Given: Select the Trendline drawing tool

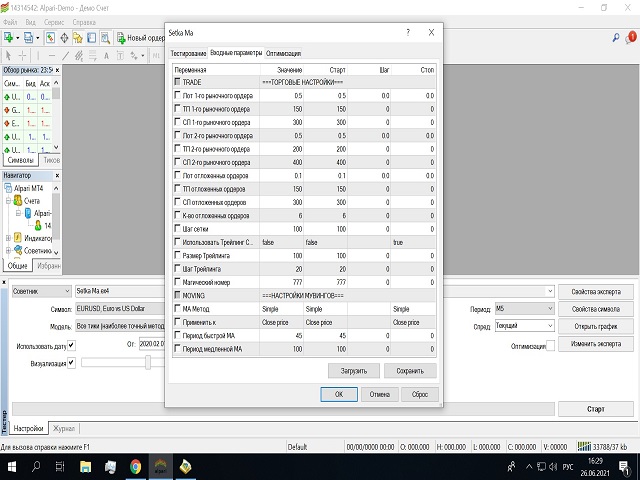Looking at the screenshot, I should 65,56.
